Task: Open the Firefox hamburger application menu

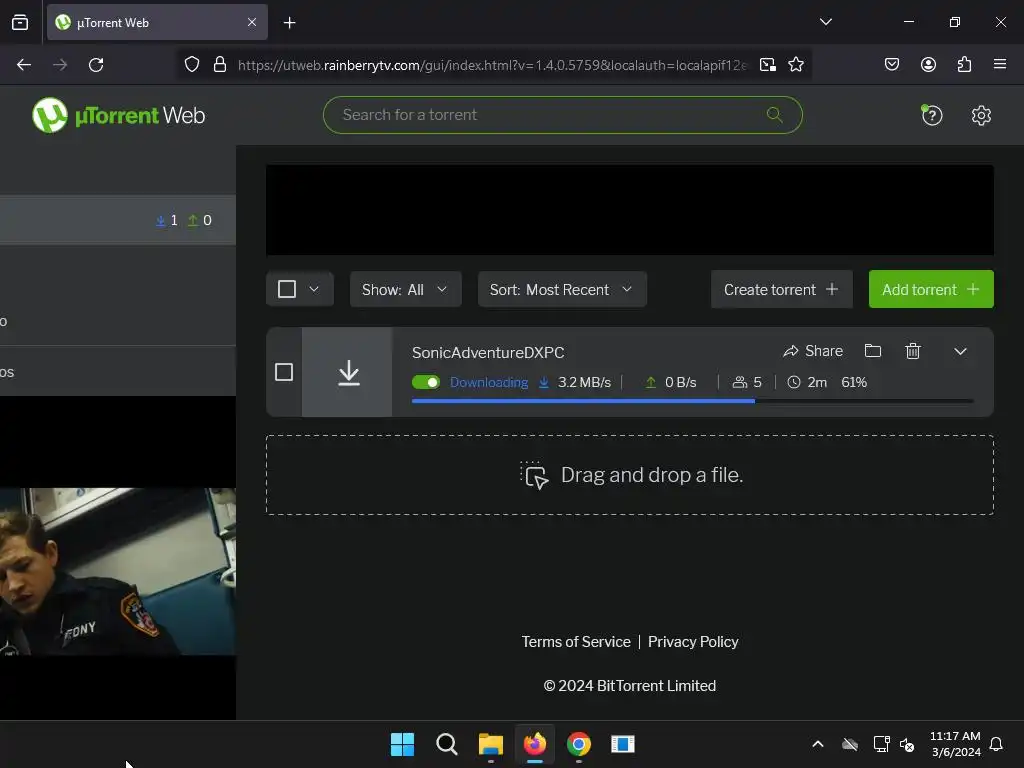Action: point(1000,64)
